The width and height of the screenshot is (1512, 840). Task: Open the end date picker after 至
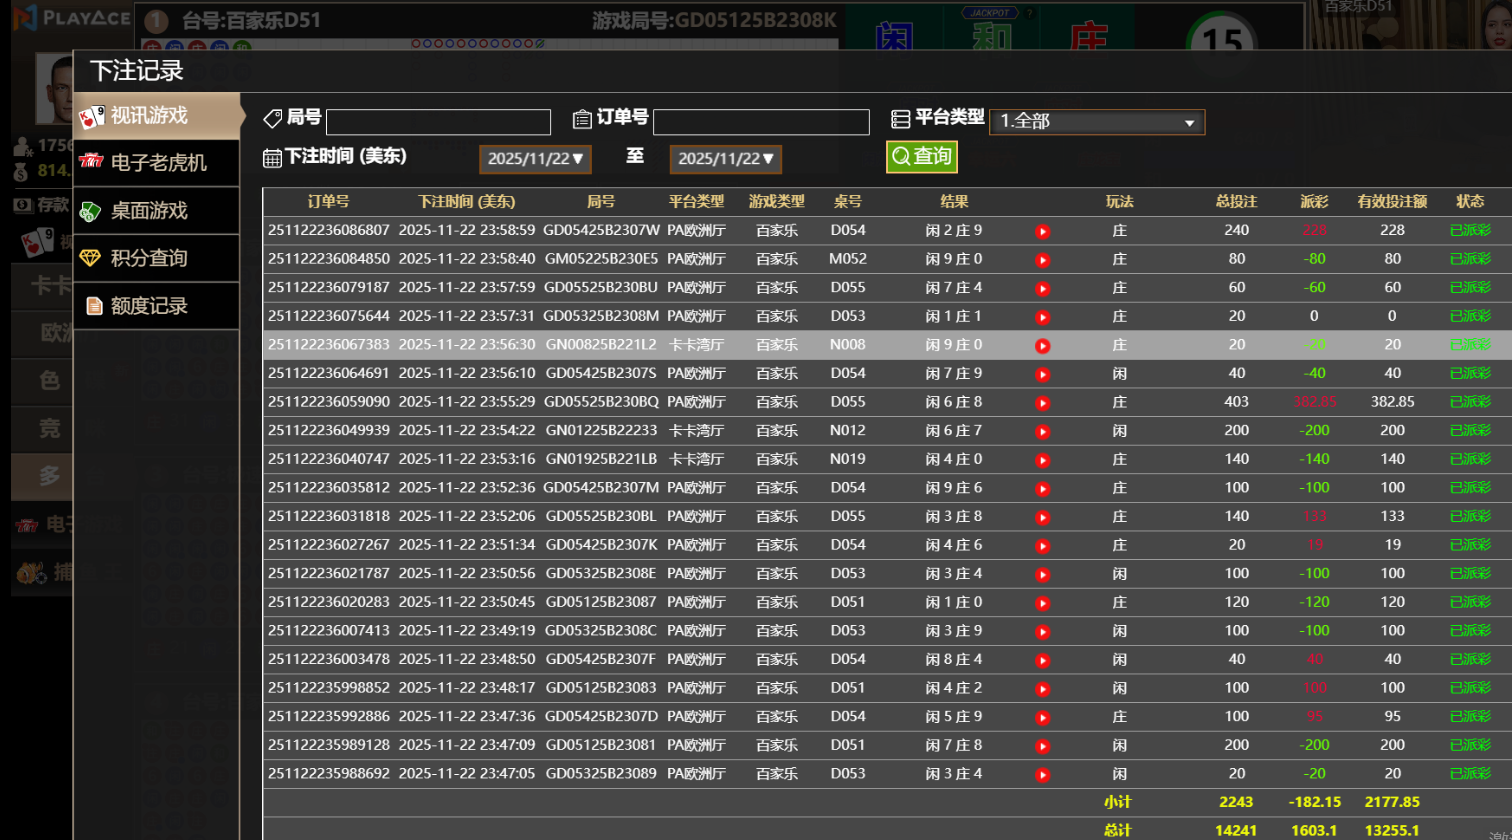click(725, 159)
